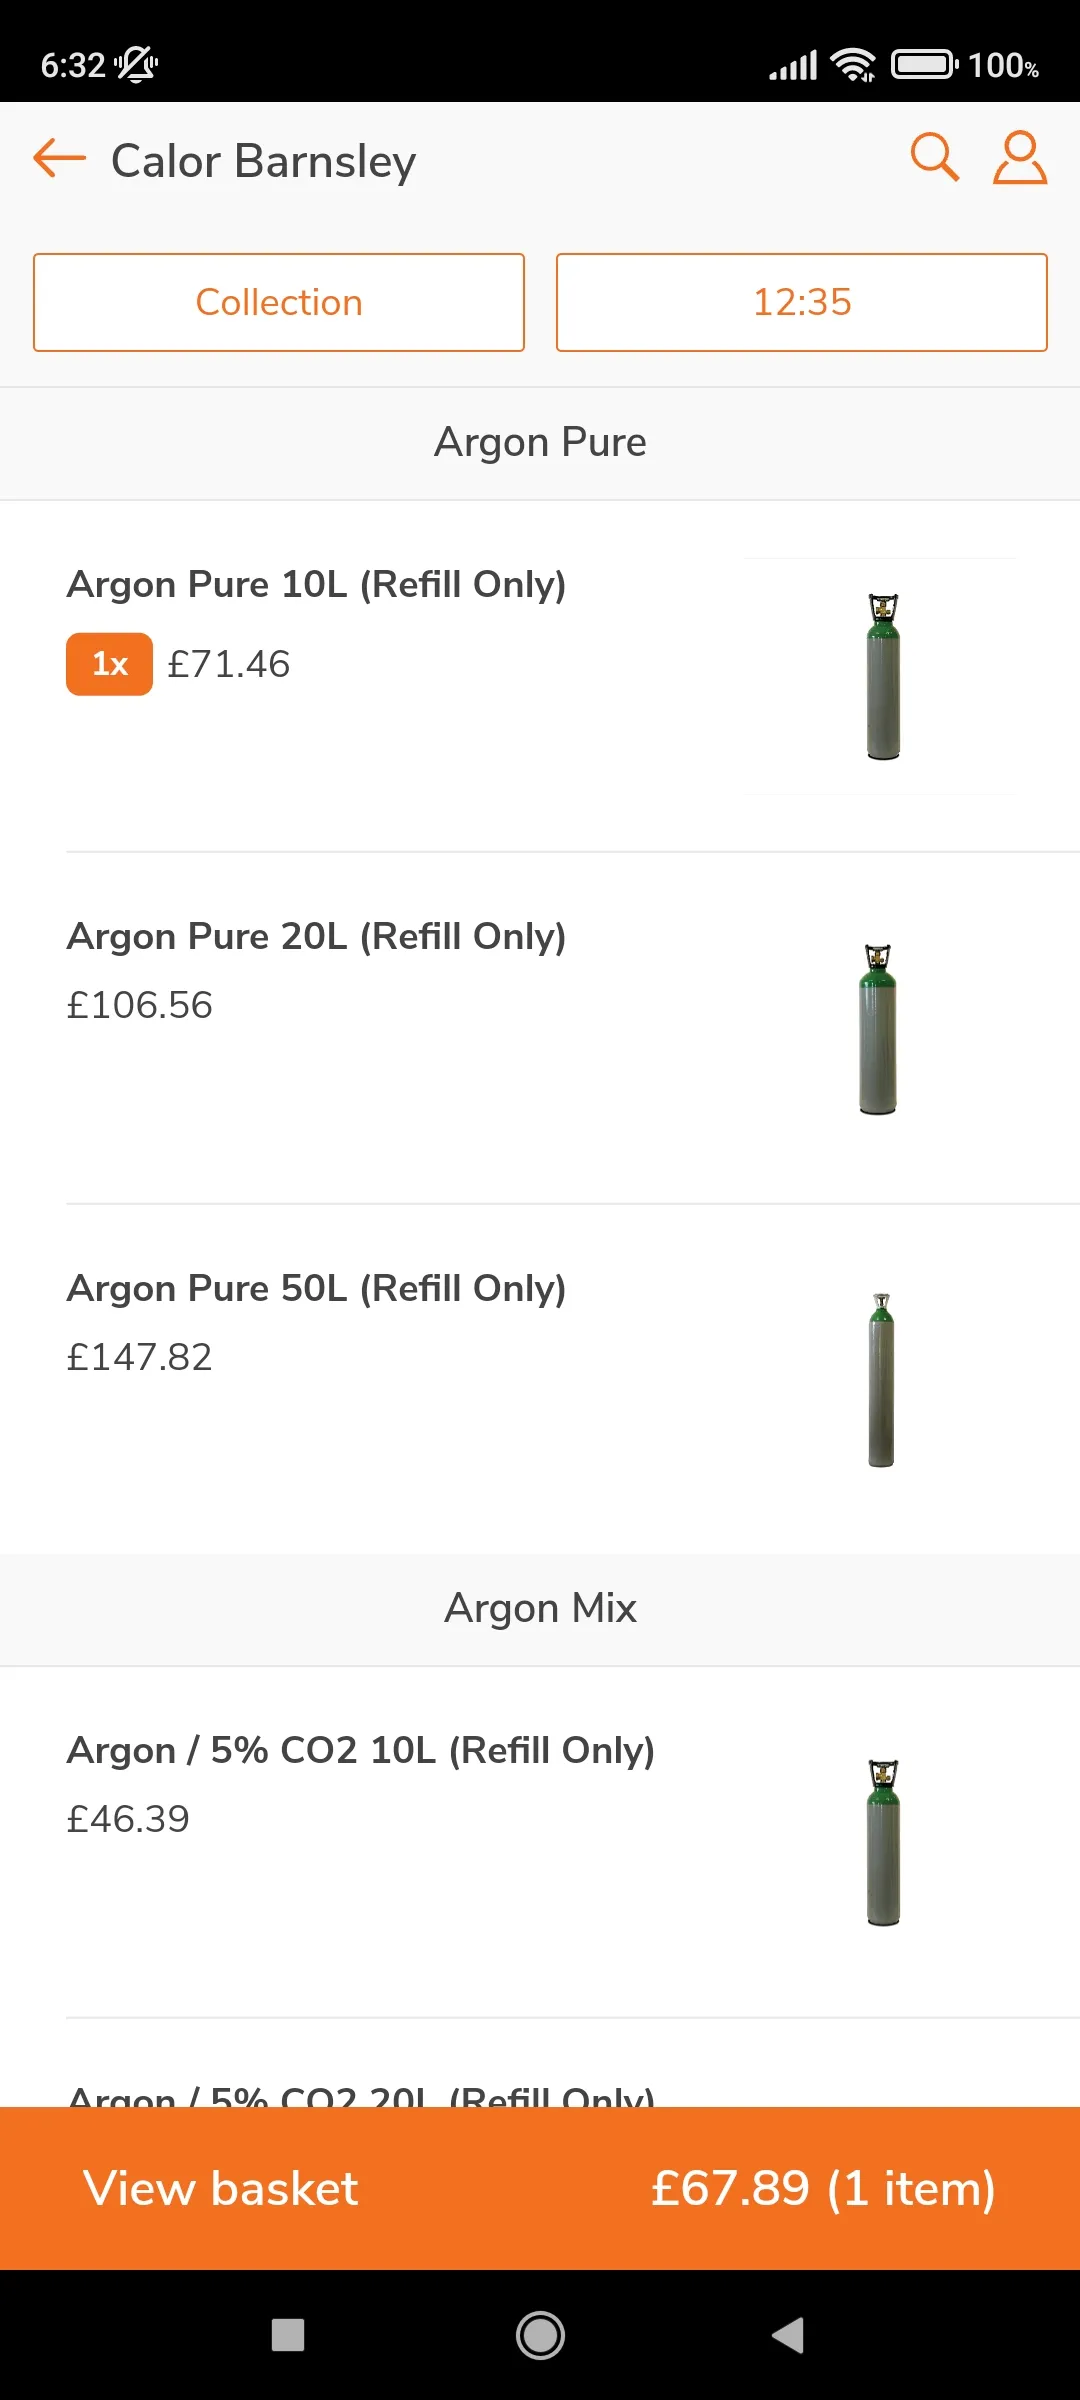The width and height of the screenshot is (1080, 2400).
Task: Tap the Argon Pure 50L cylinder image
Action: click(x=881, y=1381)
